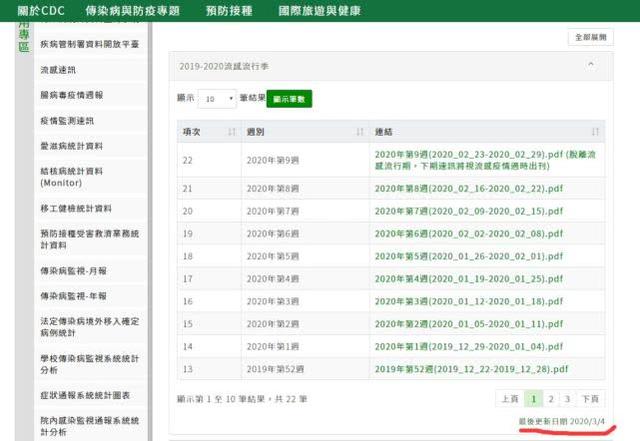This screenshot has height=441, width=640.
Task: Click 下頁 next page button
Action: (592, 398)
